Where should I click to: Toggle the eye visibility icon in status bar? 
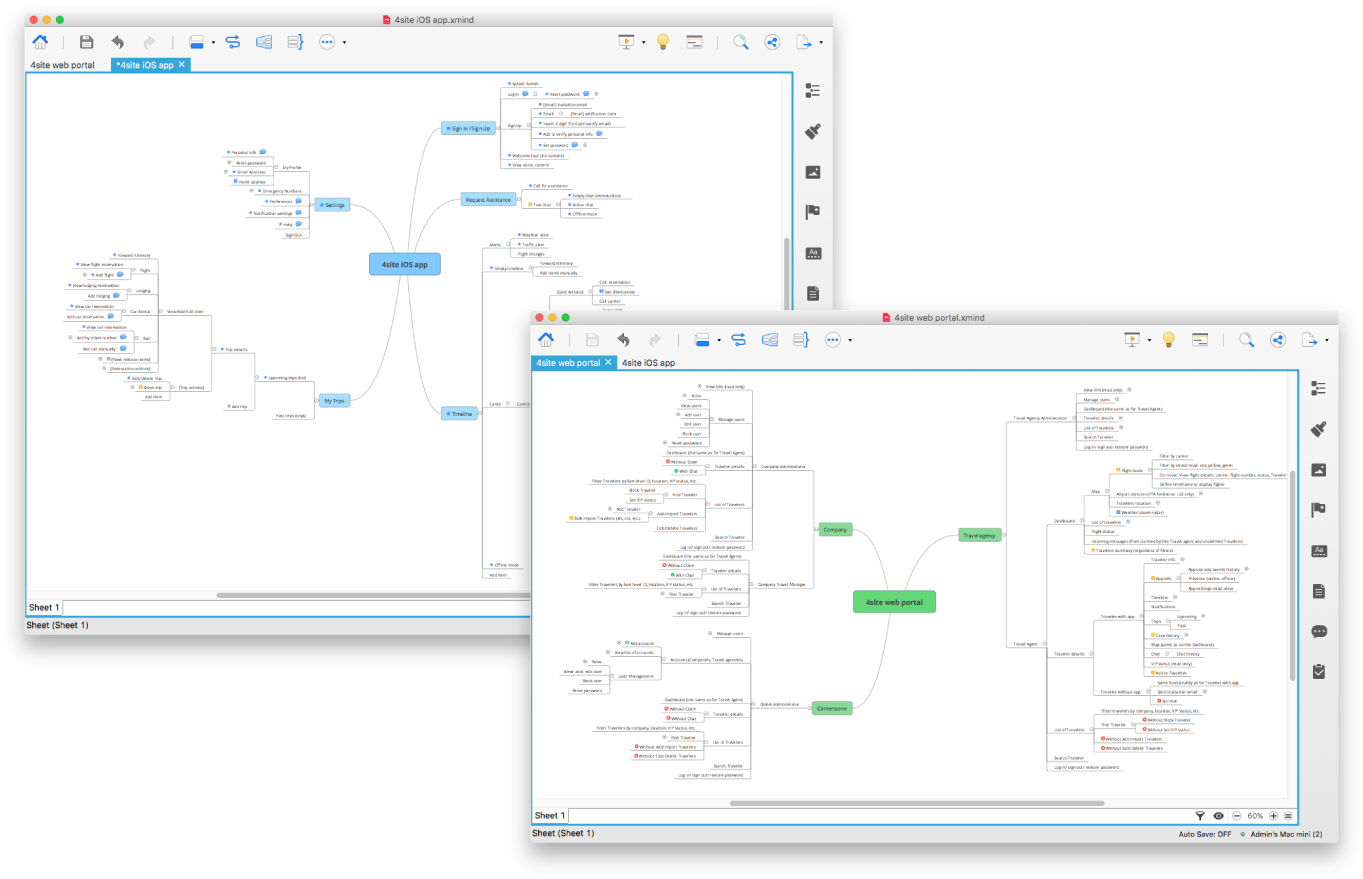1219,816
